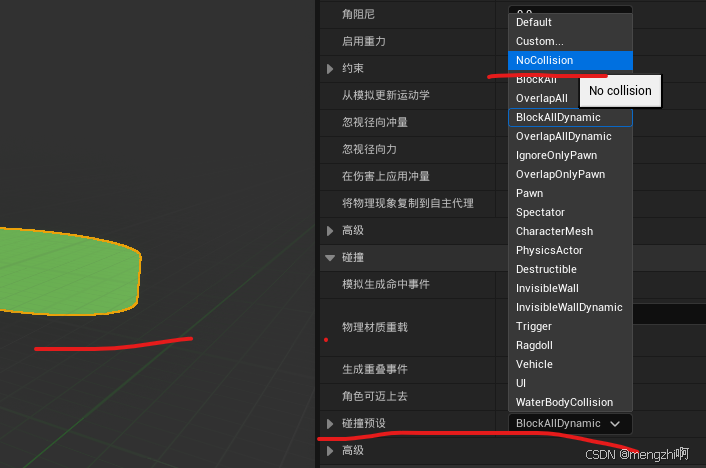Viewport: 706px width, 468px height.
Task: Click the 忽视径向力 label
Action: pyautogui.click(x=369, y=149)
